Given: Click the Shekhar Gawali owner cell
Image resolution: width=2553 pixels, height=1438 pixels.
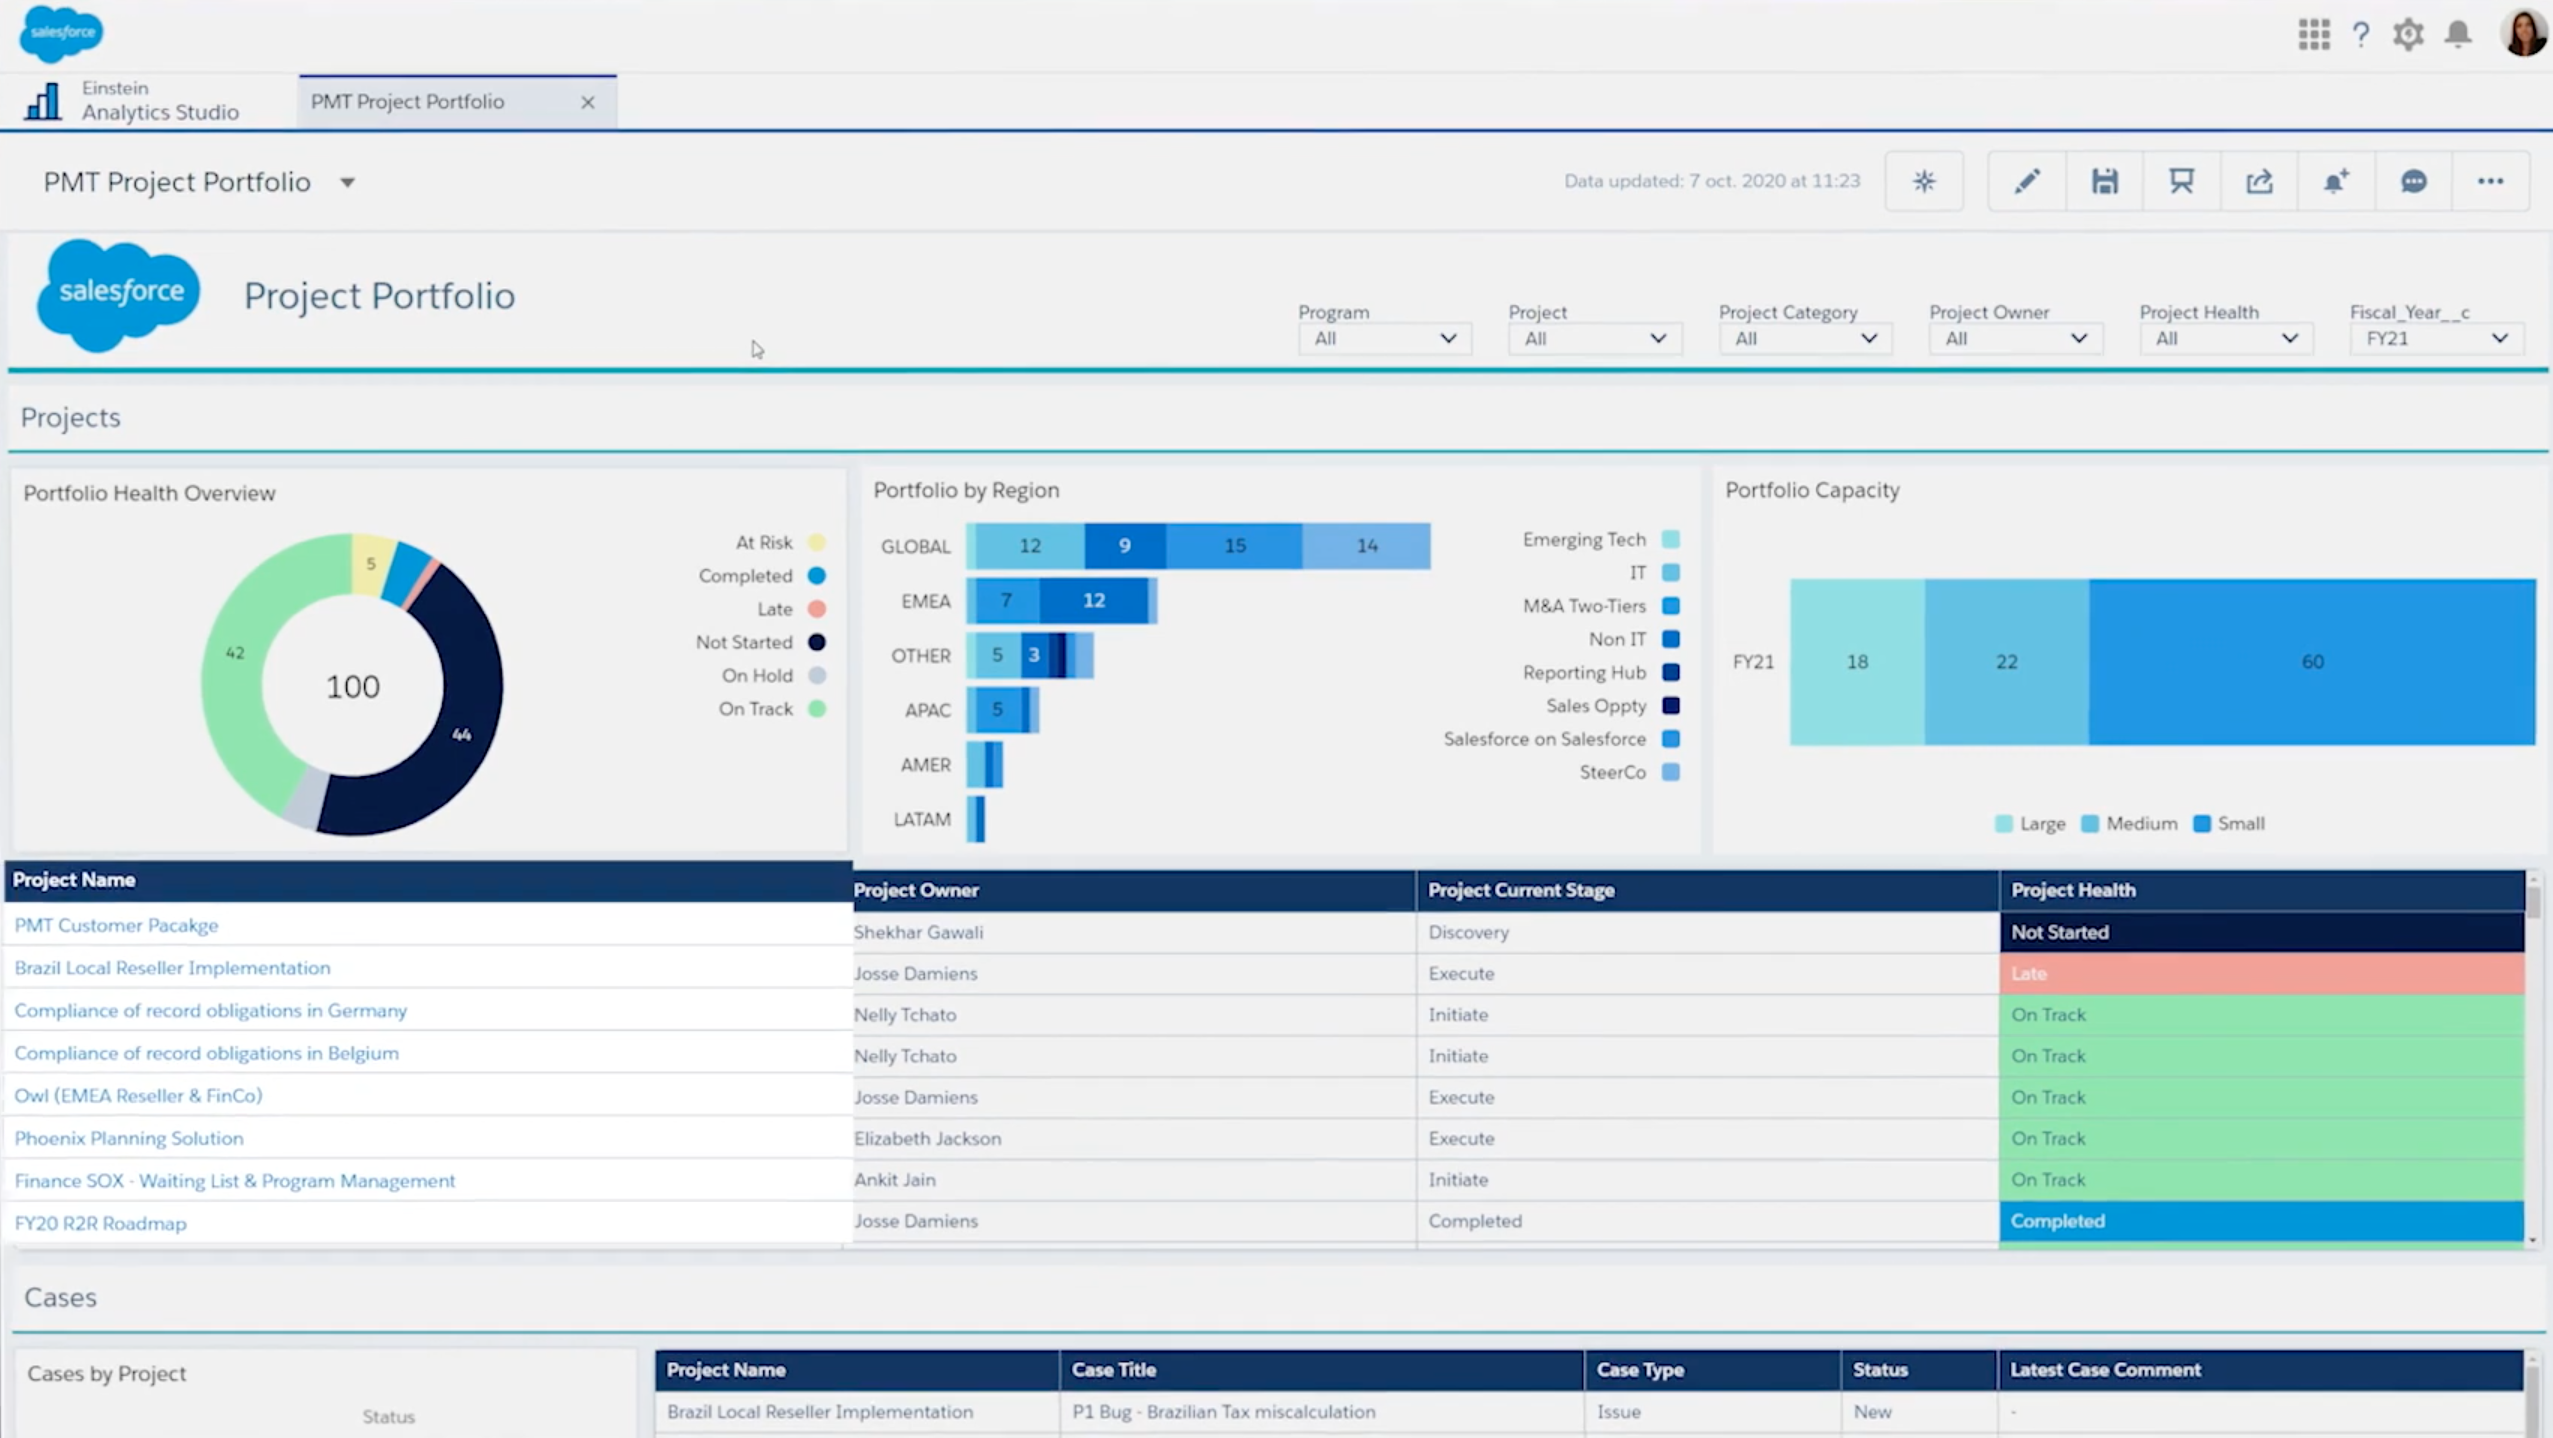Looking at the screenshot, I should click(x=1133, y=932).
